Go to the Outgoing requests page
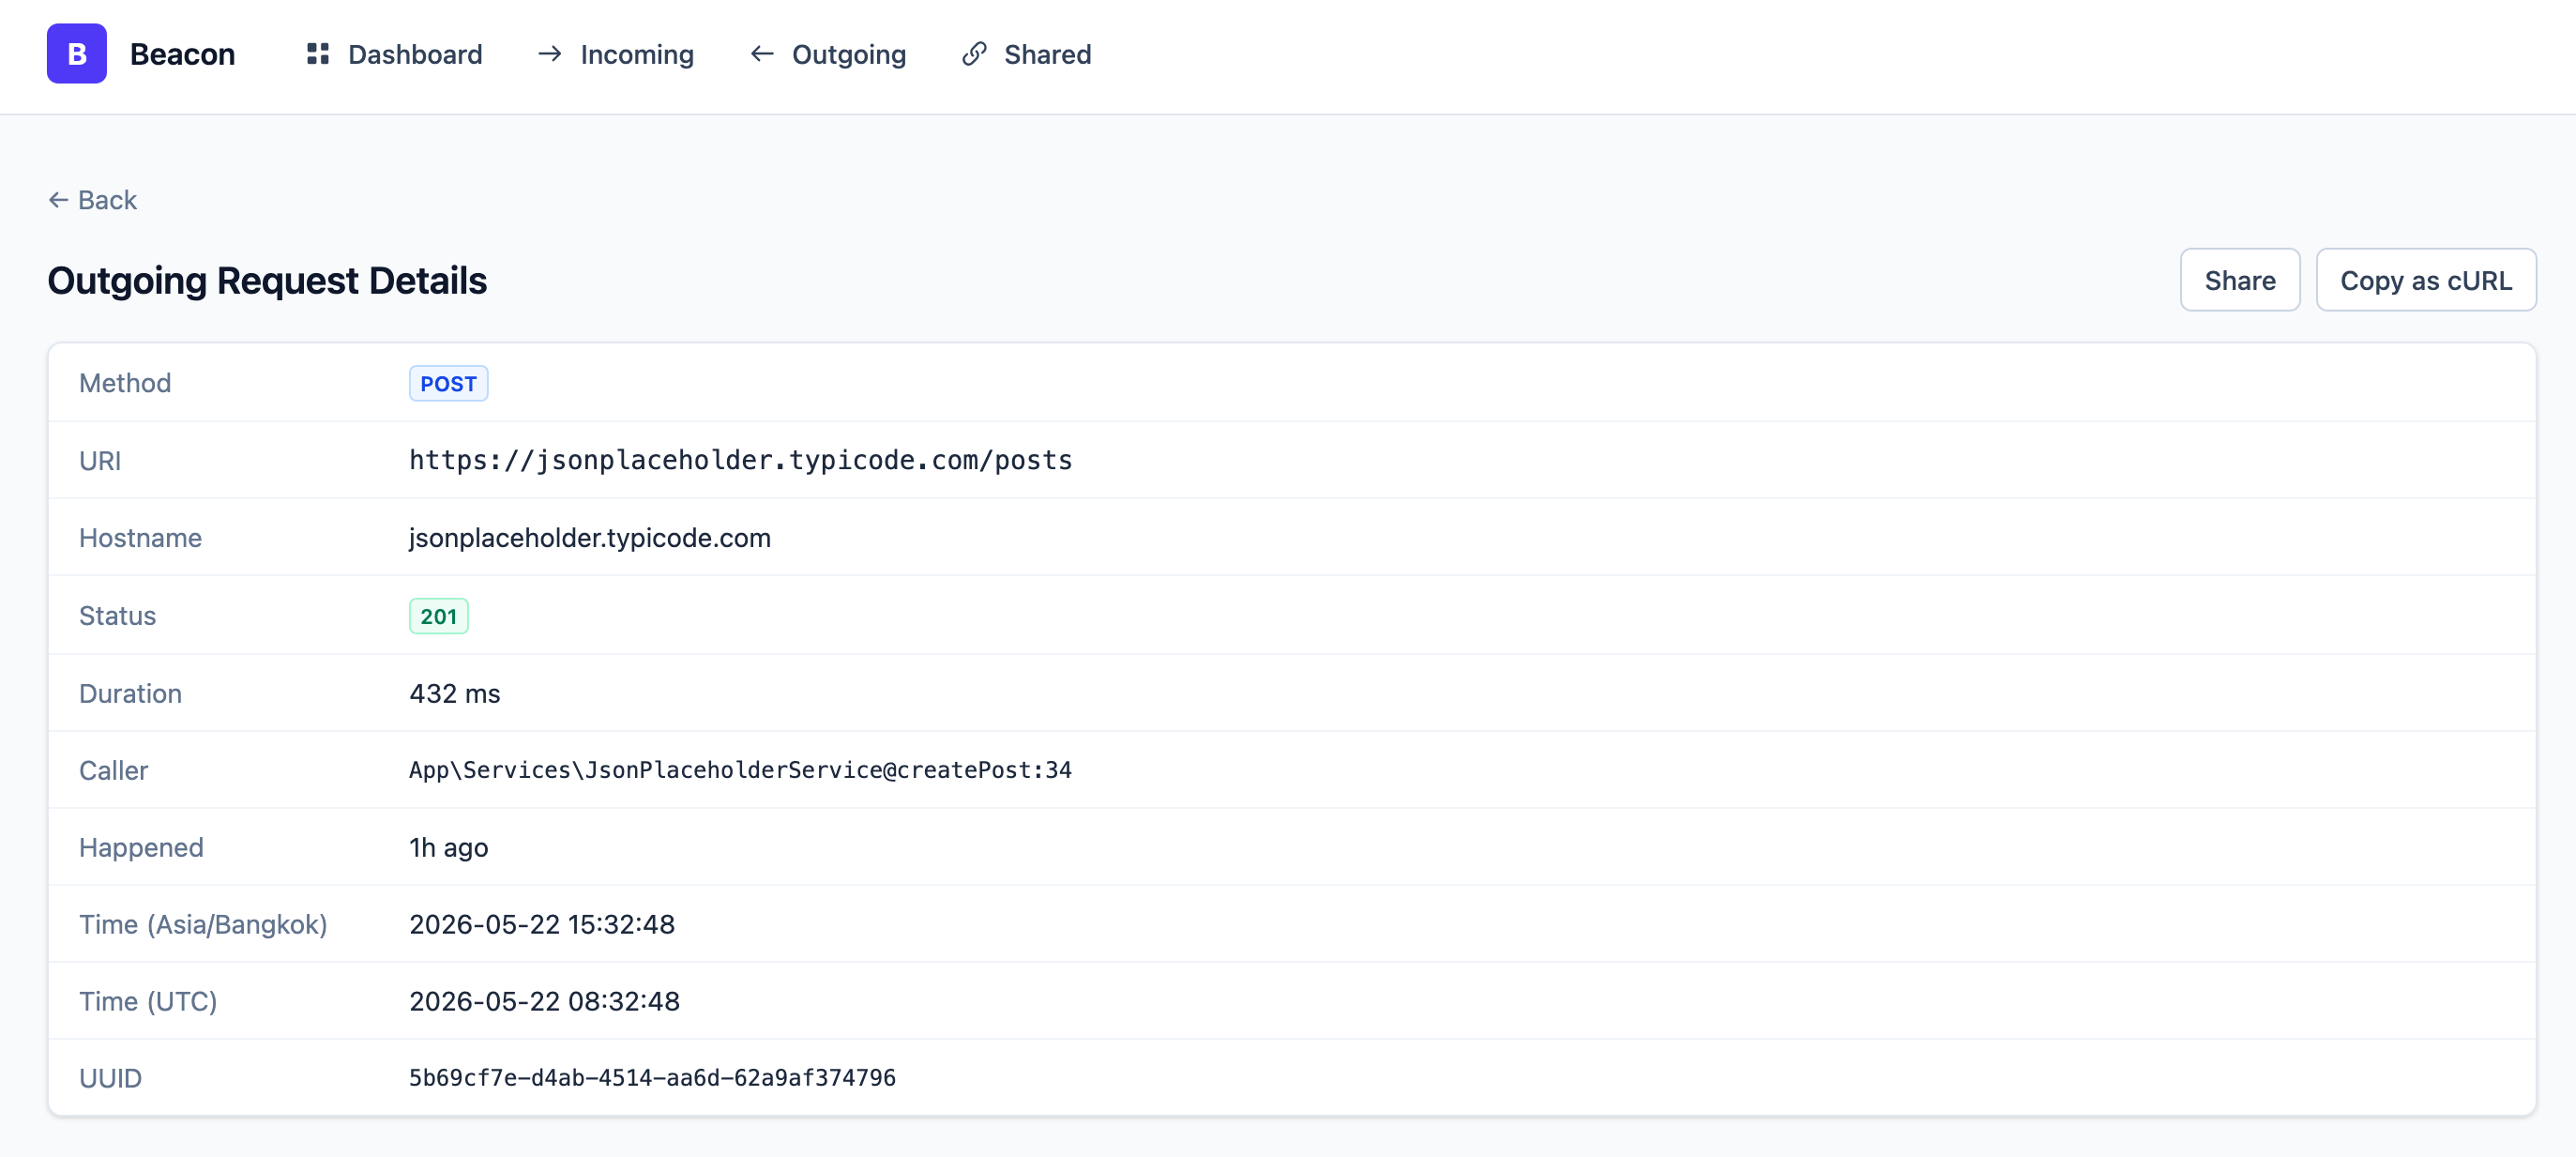 click(x=828, y=54)
